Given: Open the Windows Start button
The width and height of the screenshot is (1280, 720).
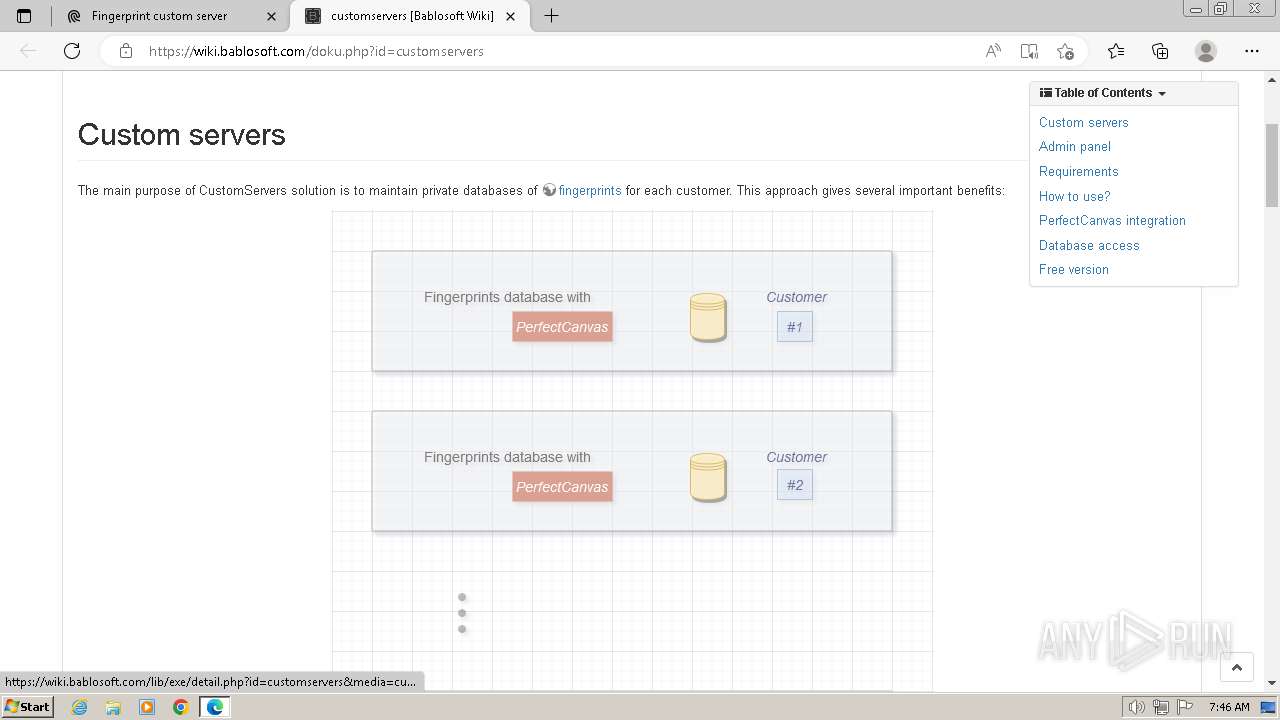Looking at the screenshot, I should pos(28,707).
